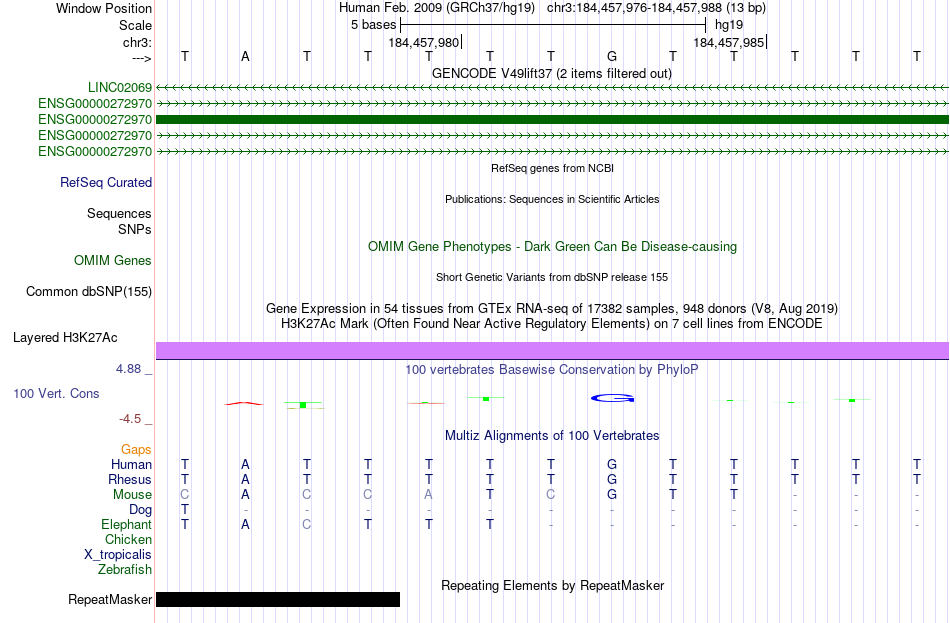The height and width of the screenshot is (623, 950).
Task: Select the X_tropicalis alignment row label
Action: point(118,555)
